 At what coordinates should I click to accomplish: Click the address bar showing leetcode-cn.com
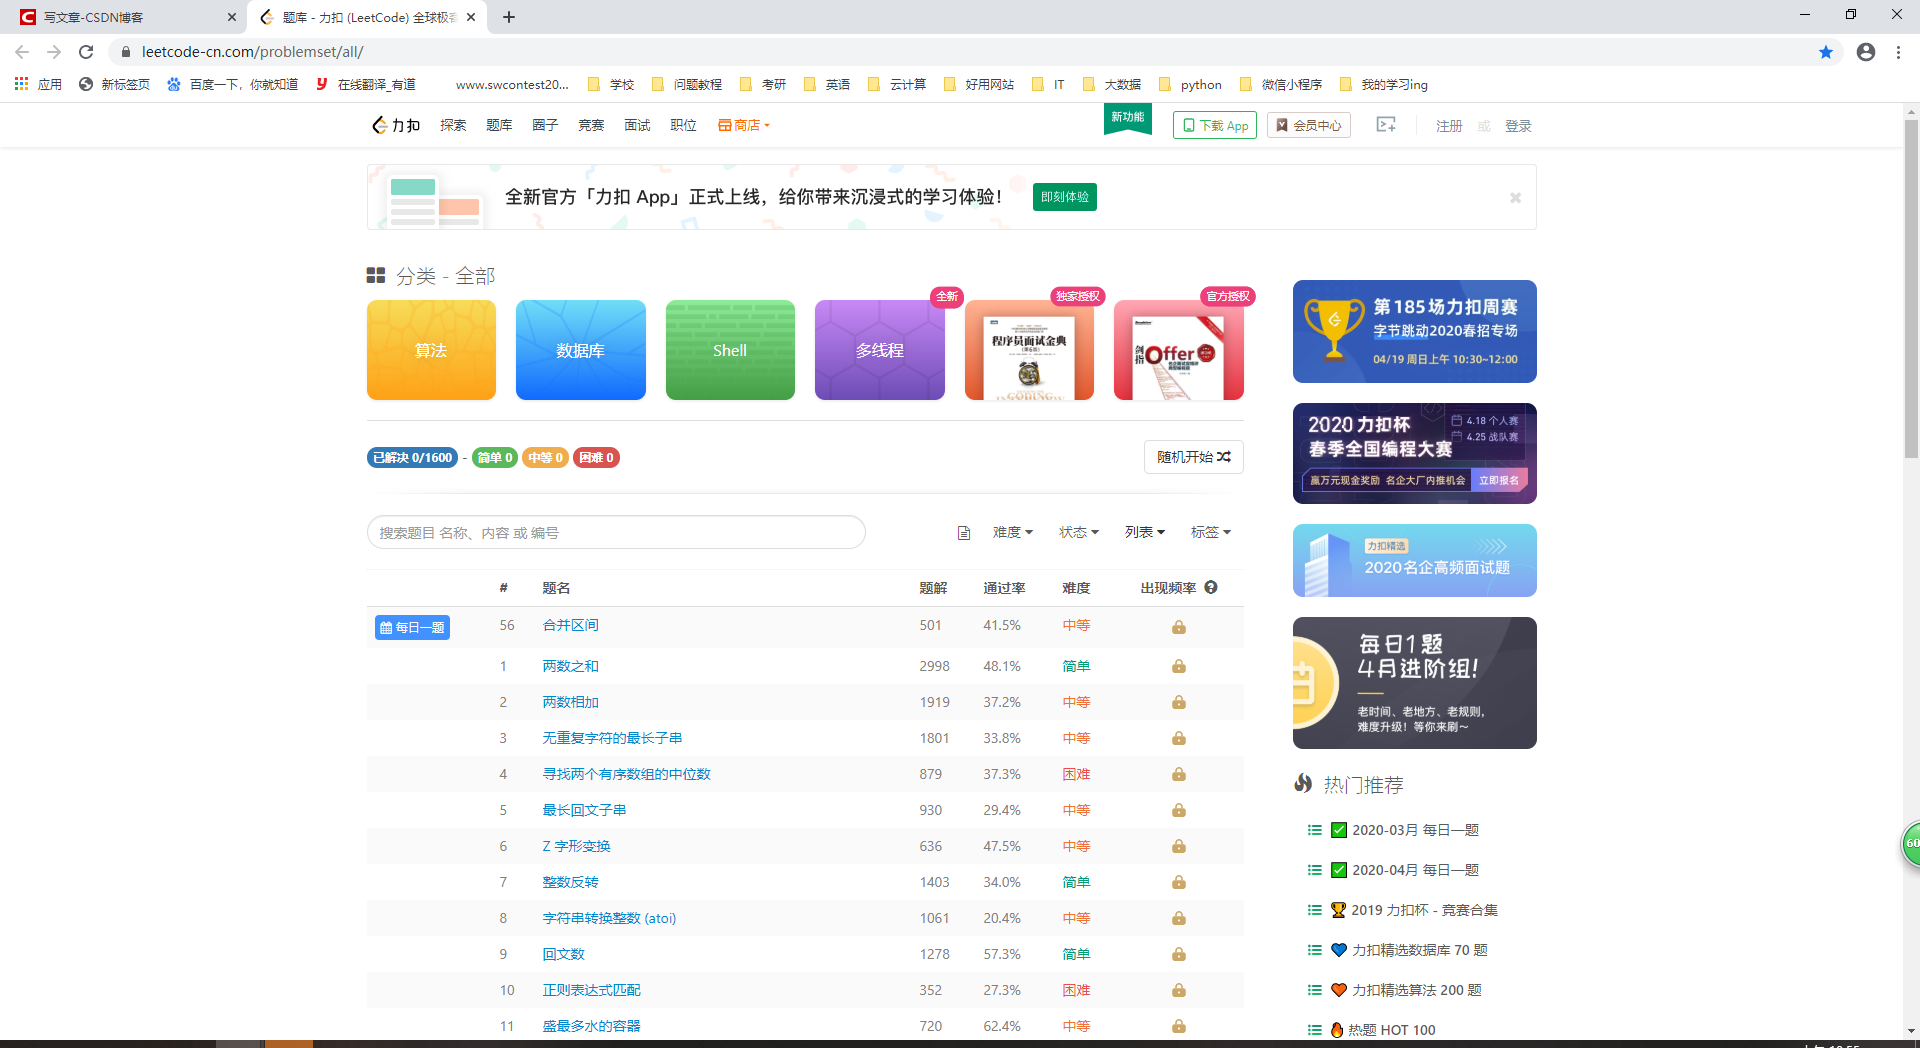(x=960, y=52)
